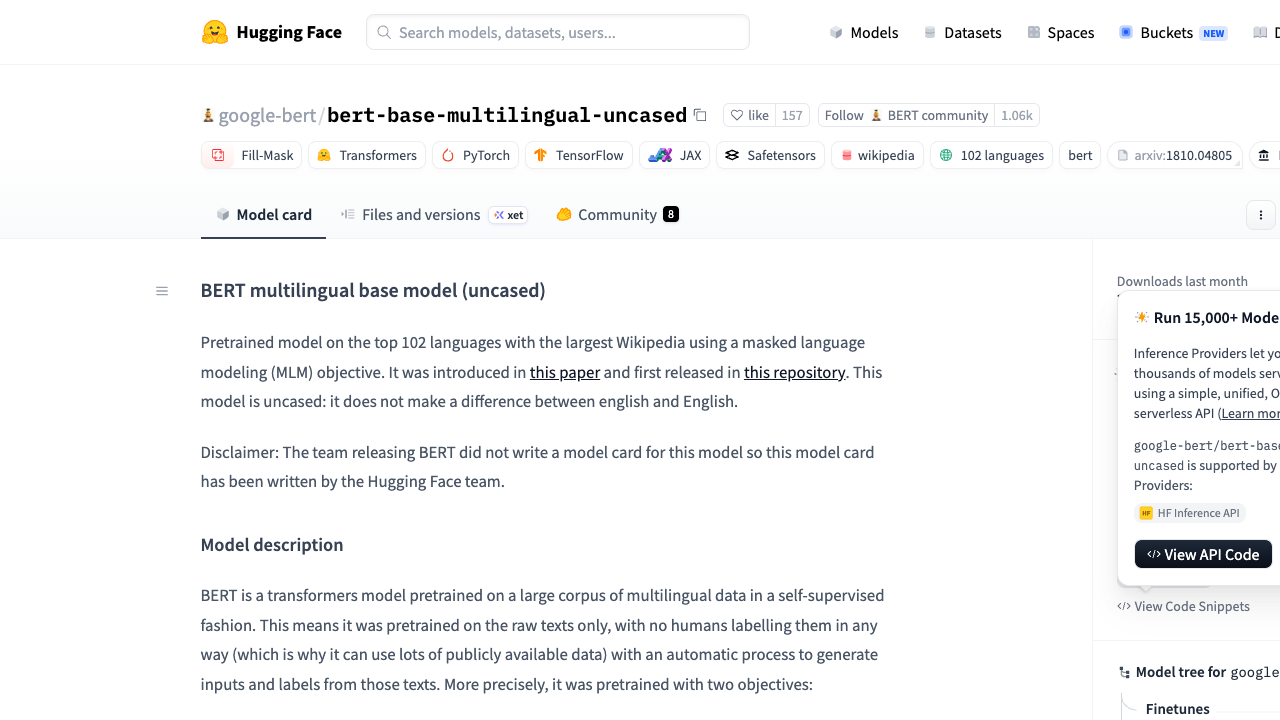Open the 1.06k followers count
The image size is (1280, 720).
pyautogui.click(x=1016, y=115)
